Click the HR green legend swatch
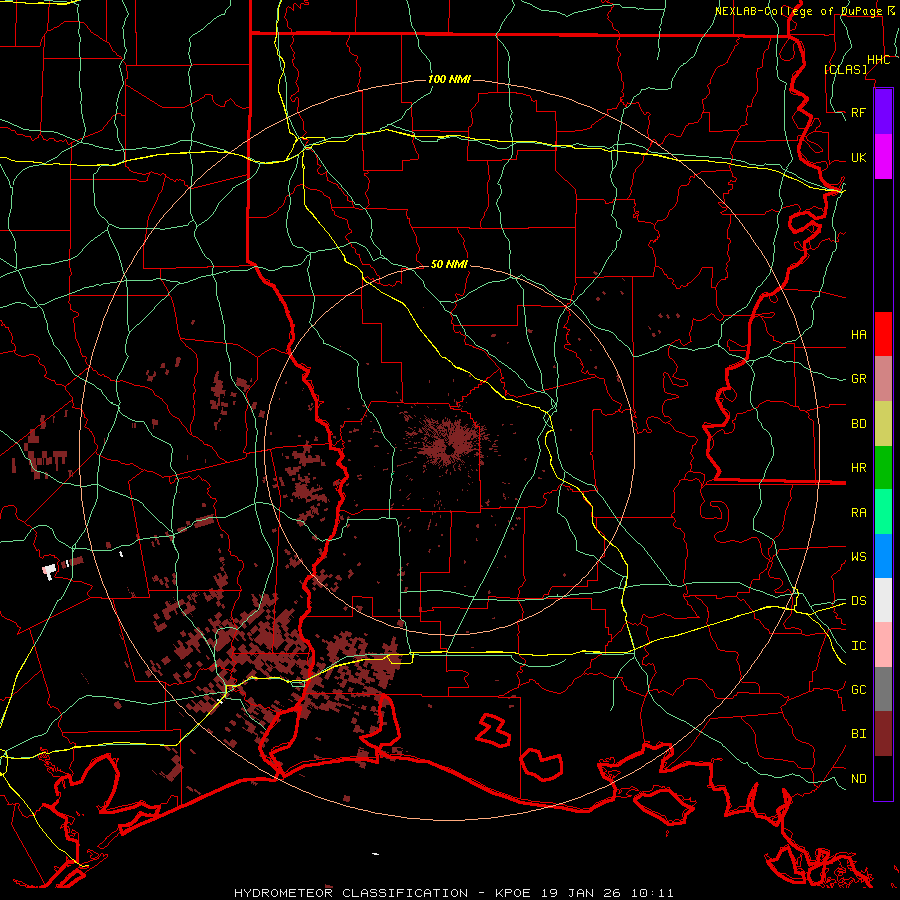Image resolution: width=900 pixels, height=900 pixels. point(883,468)
